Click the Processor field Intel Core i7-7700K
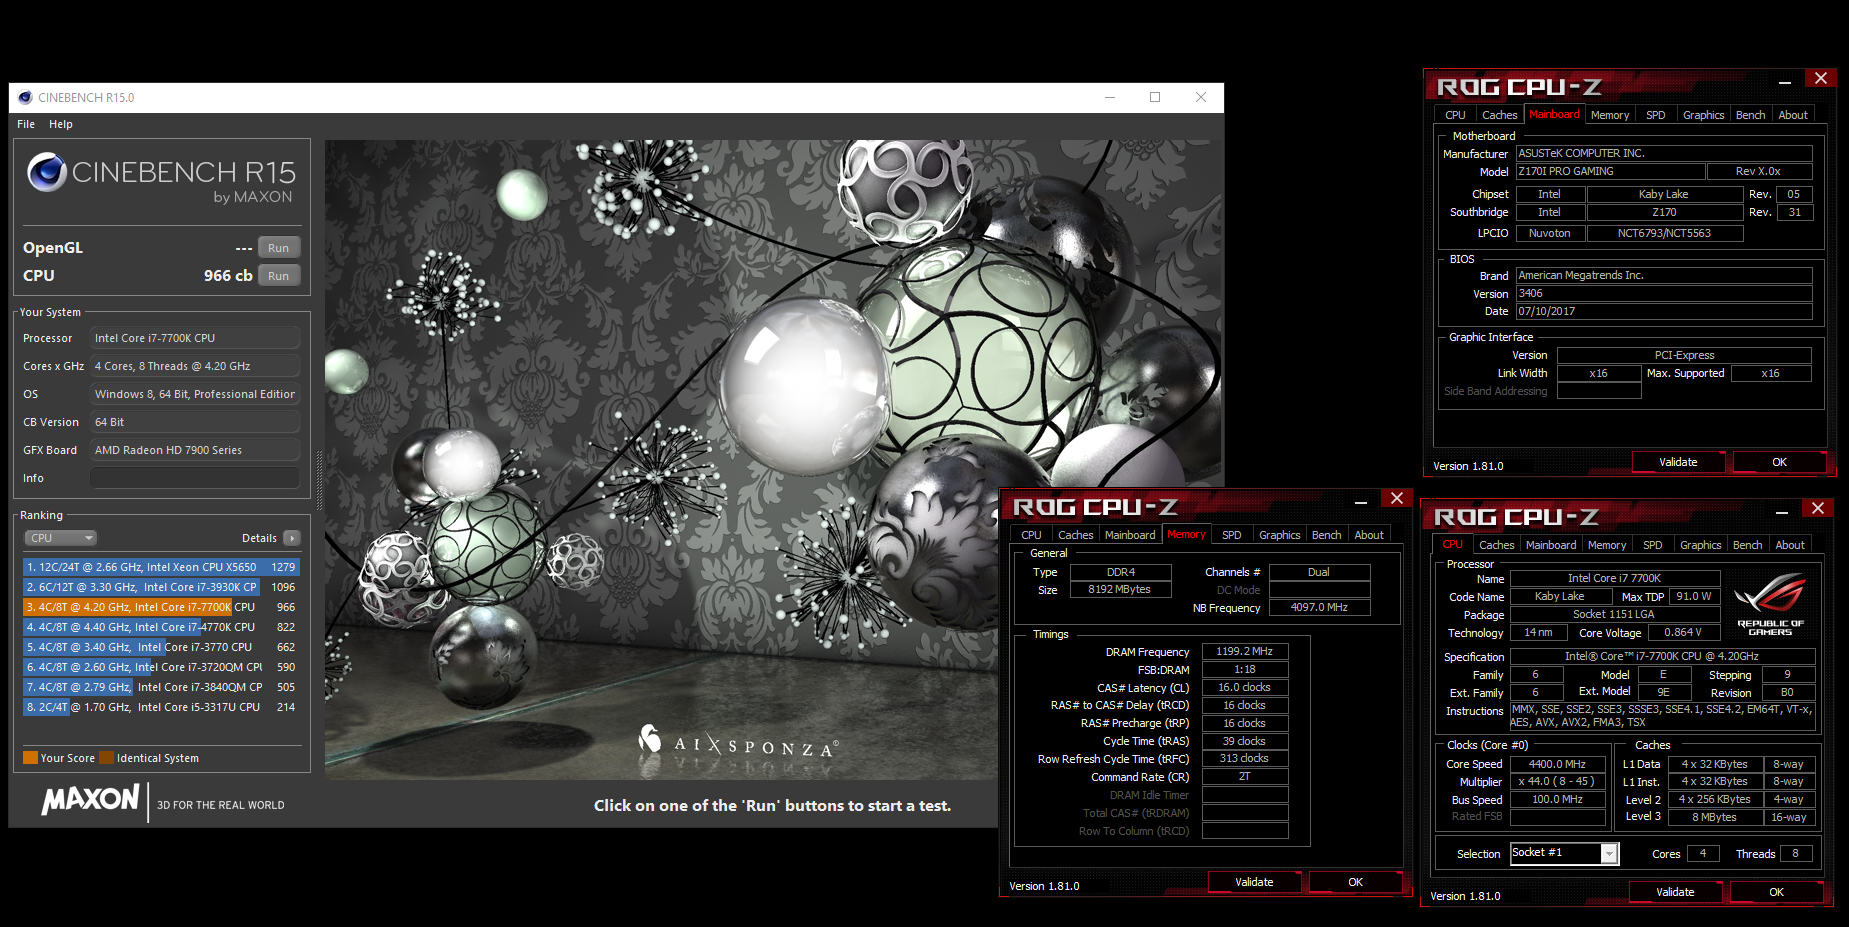The height and width of the screenshot is (927, 1849). pyautogui.click(x=195, y=338)
